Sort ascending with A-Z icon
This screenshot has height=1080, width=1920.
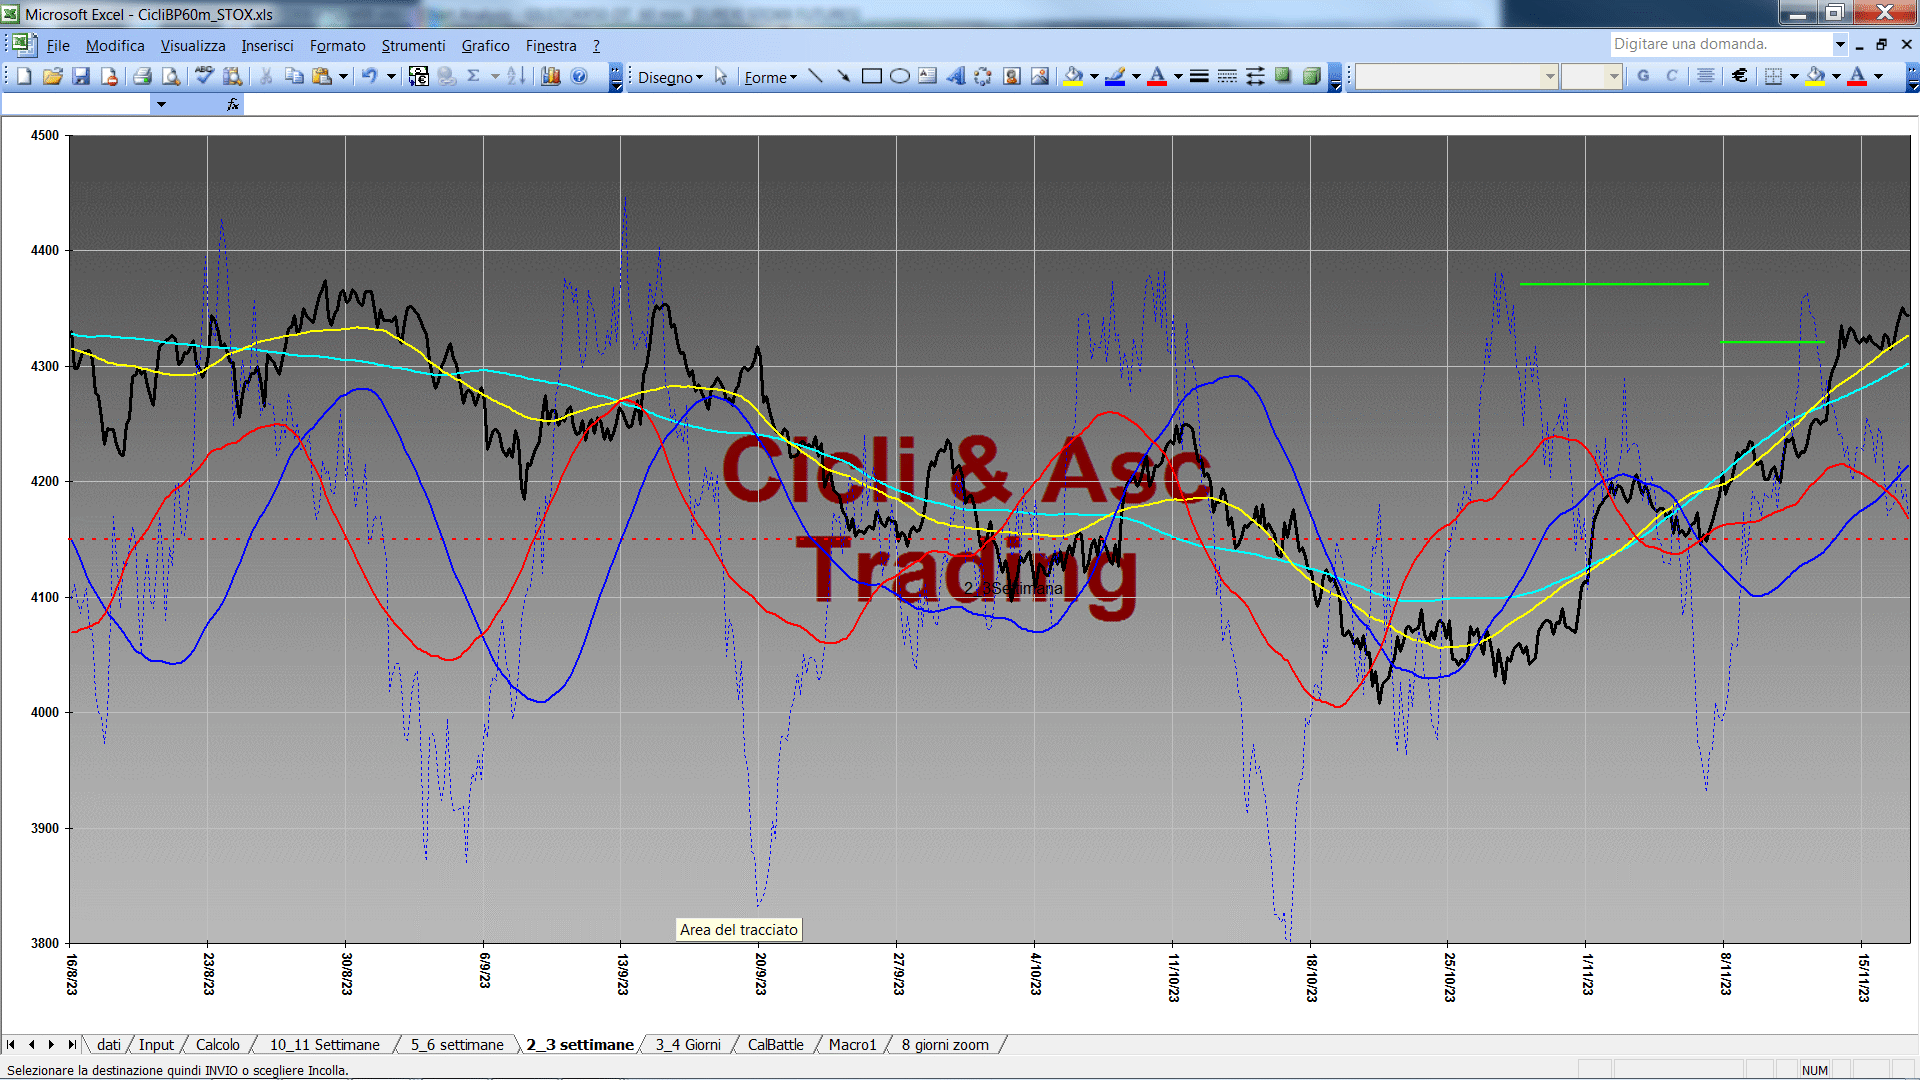point(516,76)
